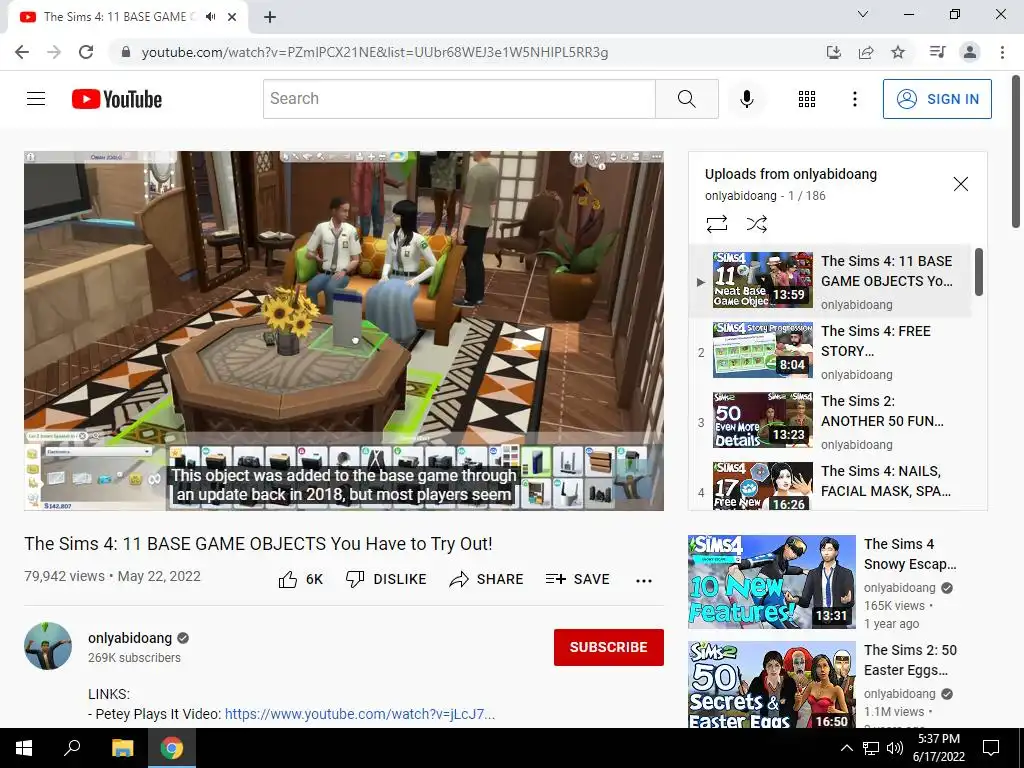Open onlyabidoang link under Snowy Escape video
The height and width of the screenshot is (768, 1024).
[899, 588]
